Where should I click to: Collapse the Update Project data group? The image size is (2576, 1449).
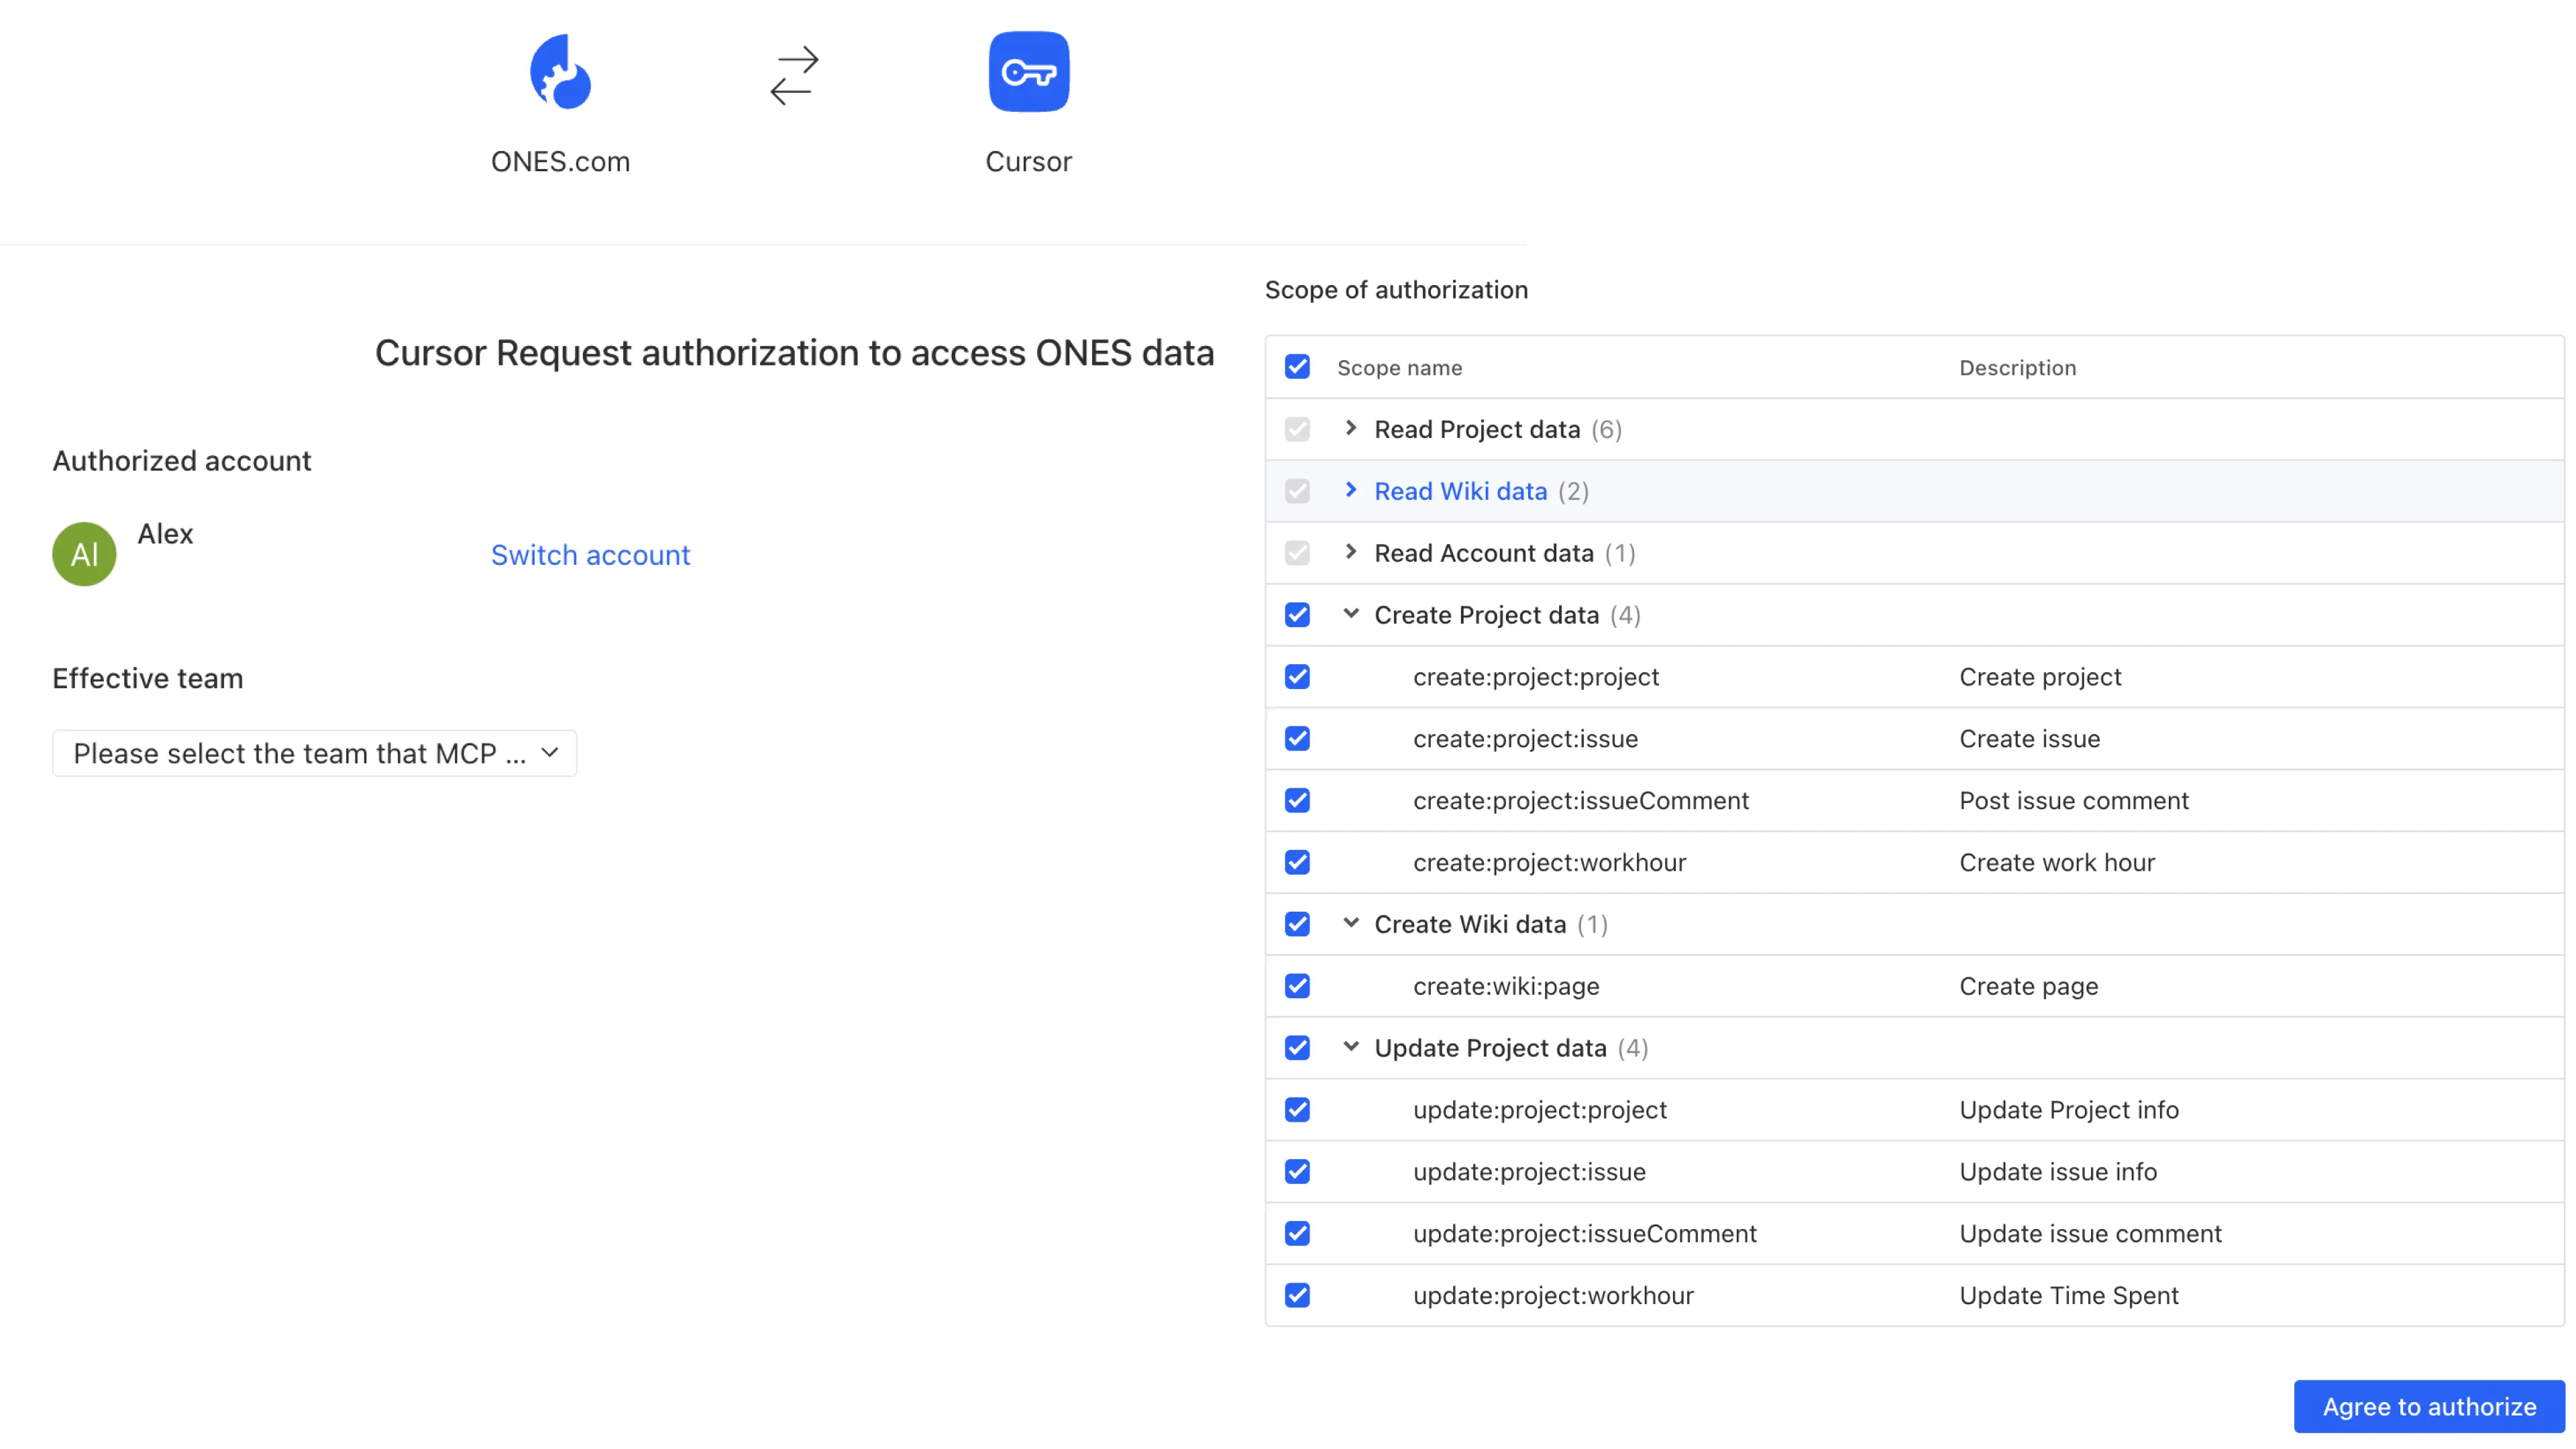click(1351, 1047)
